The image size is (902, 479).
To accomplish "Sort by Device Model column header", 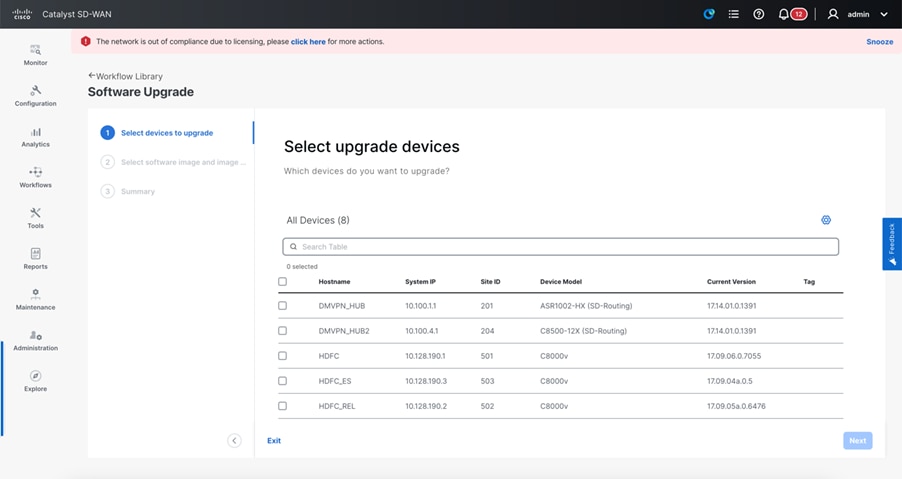I will [x=560, y=282].
